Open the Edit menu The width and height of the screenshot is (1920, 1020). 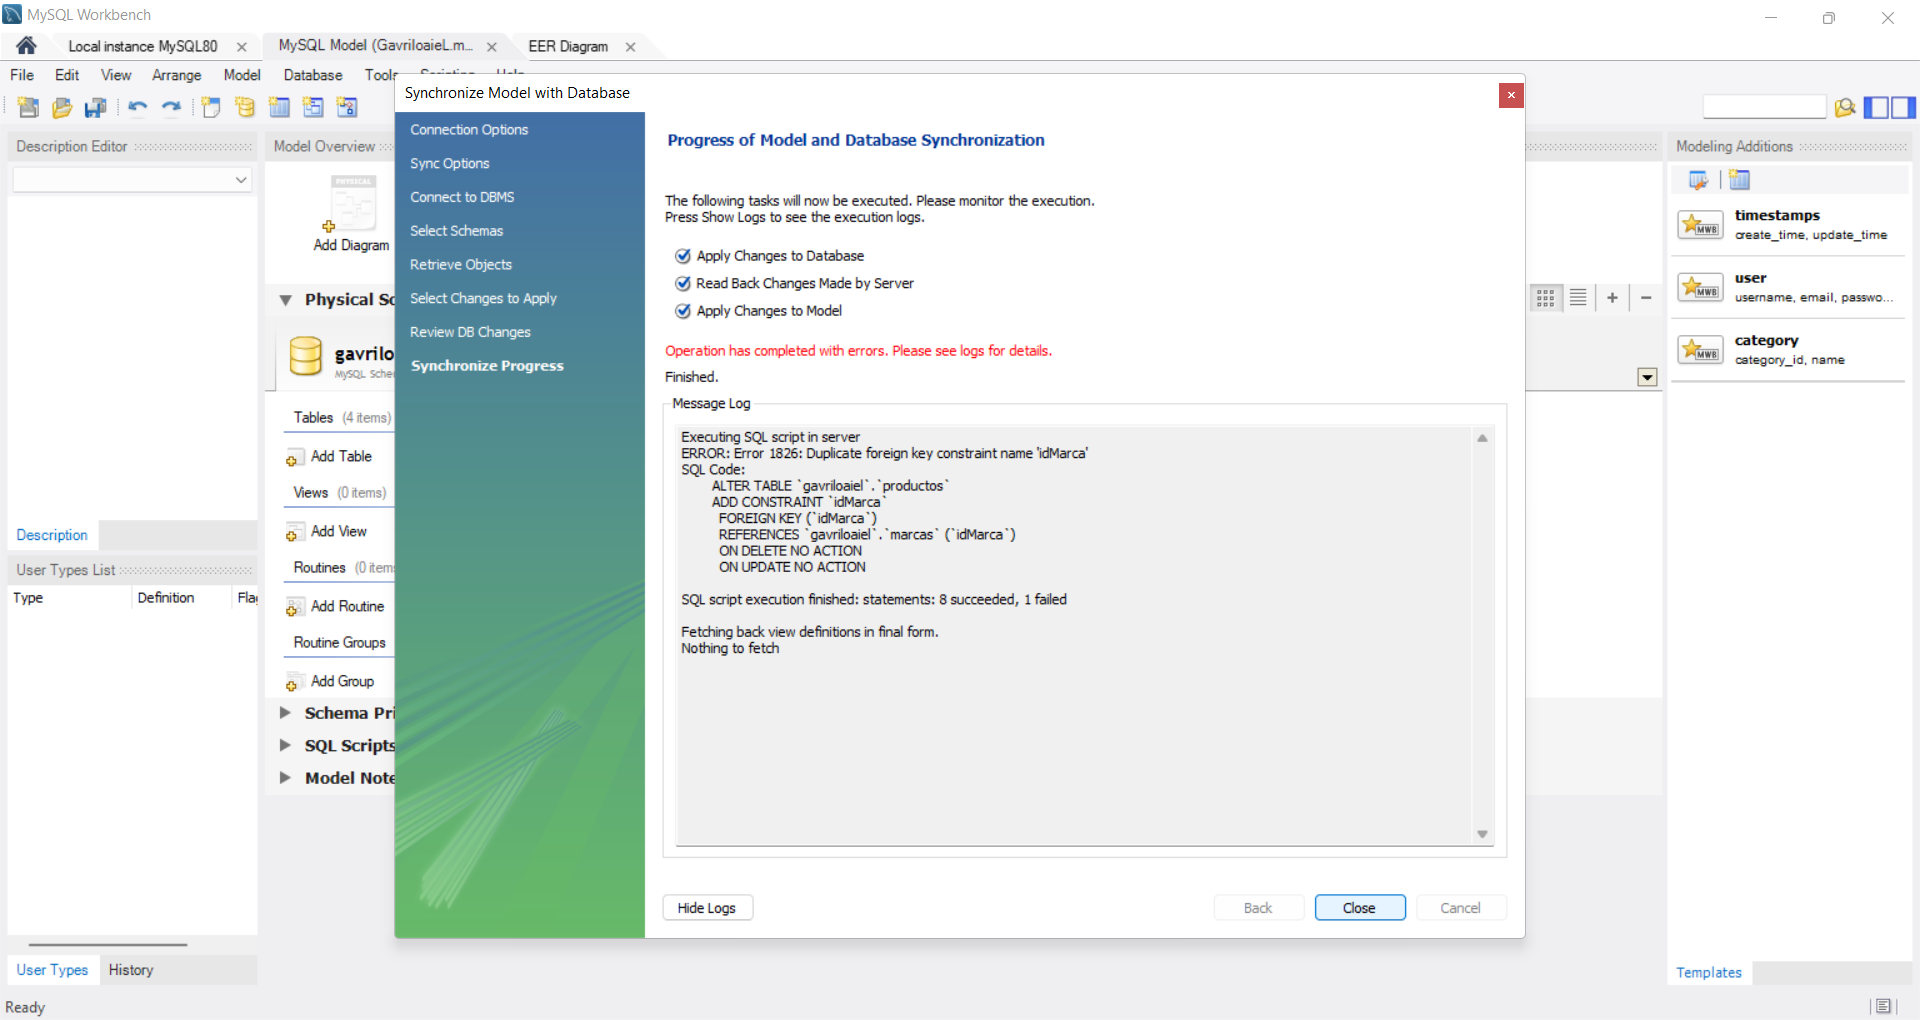pos(67,75)
